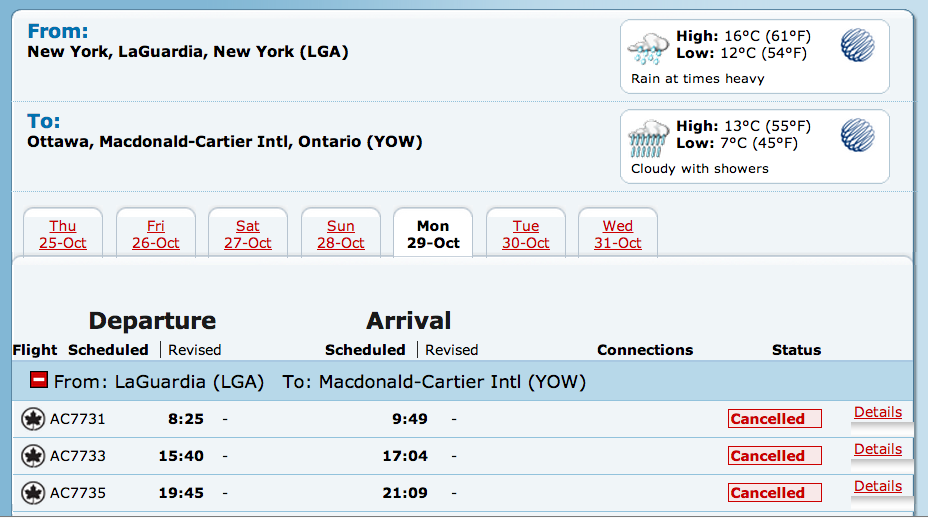Go to the Tue 30-Oct tab
The image size is (928, 518).
(x=526, y=235)
